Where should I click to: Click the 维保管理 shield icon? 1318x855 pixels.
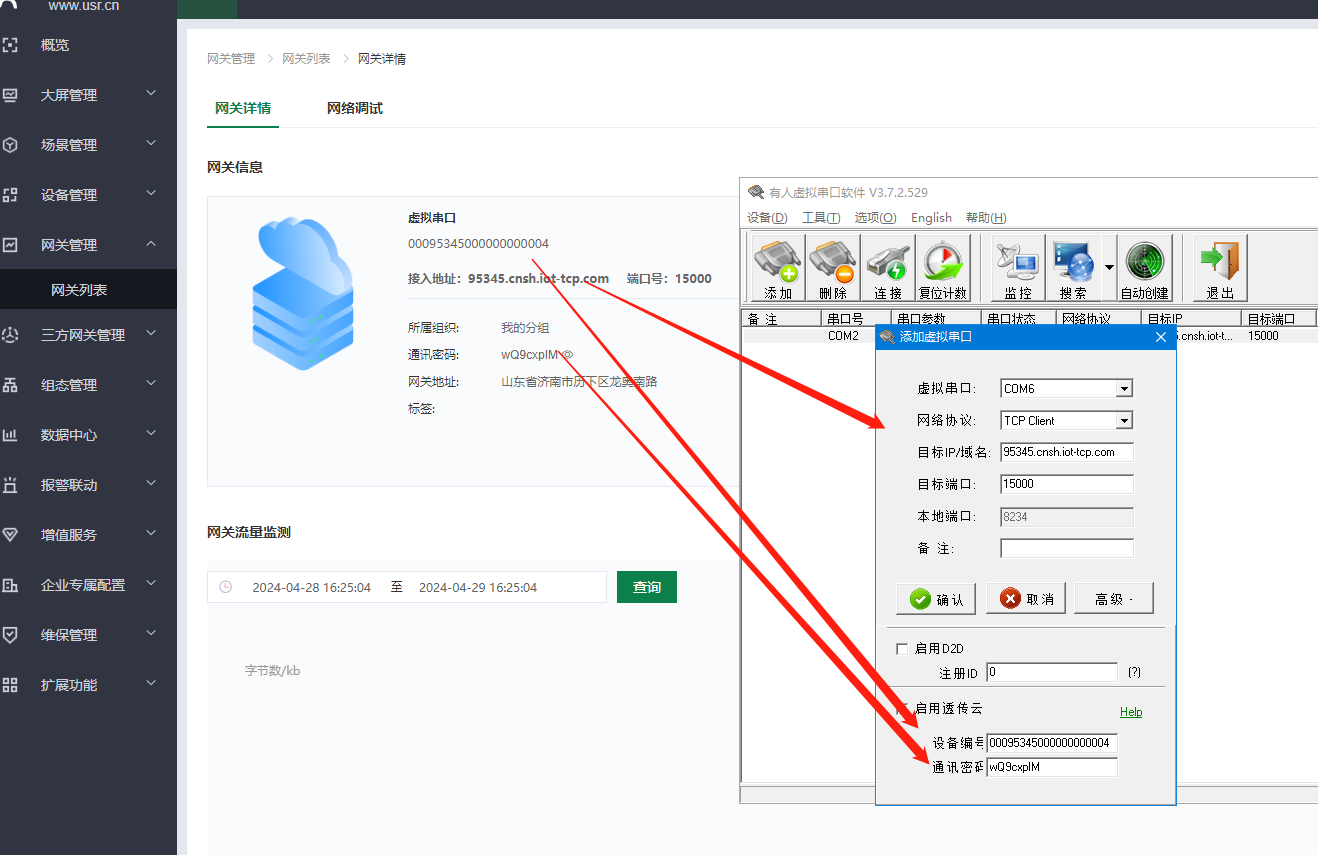pyautogui.click(x=10, y=635)
